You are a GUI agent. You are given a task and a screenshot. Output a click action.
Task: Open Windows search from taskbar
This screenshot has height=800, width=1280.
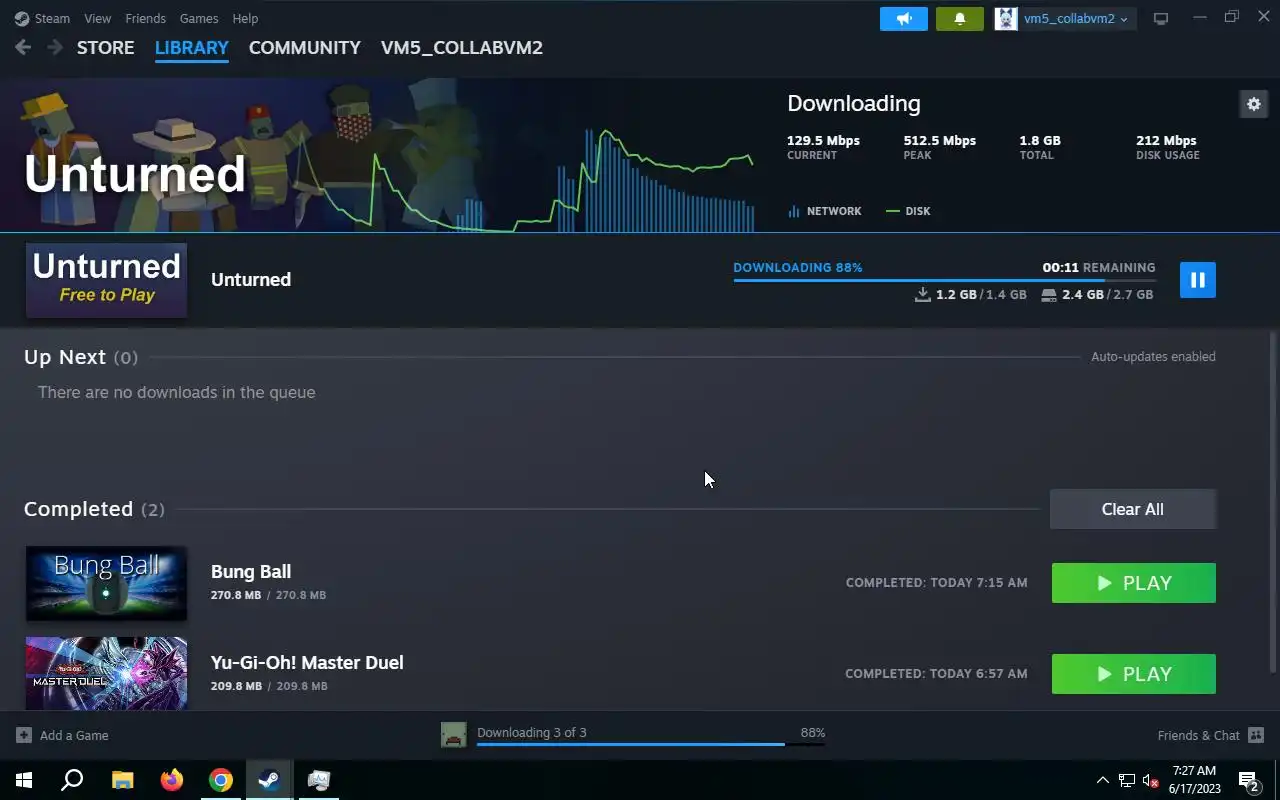point(72,780)
